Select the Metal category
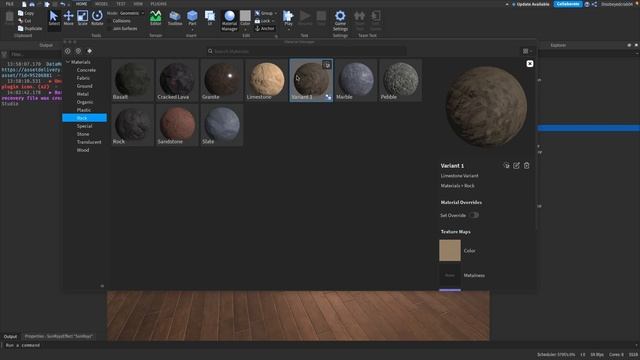This screenshot has width=640, height=360. pyautogui.click(x=82, y=94)
